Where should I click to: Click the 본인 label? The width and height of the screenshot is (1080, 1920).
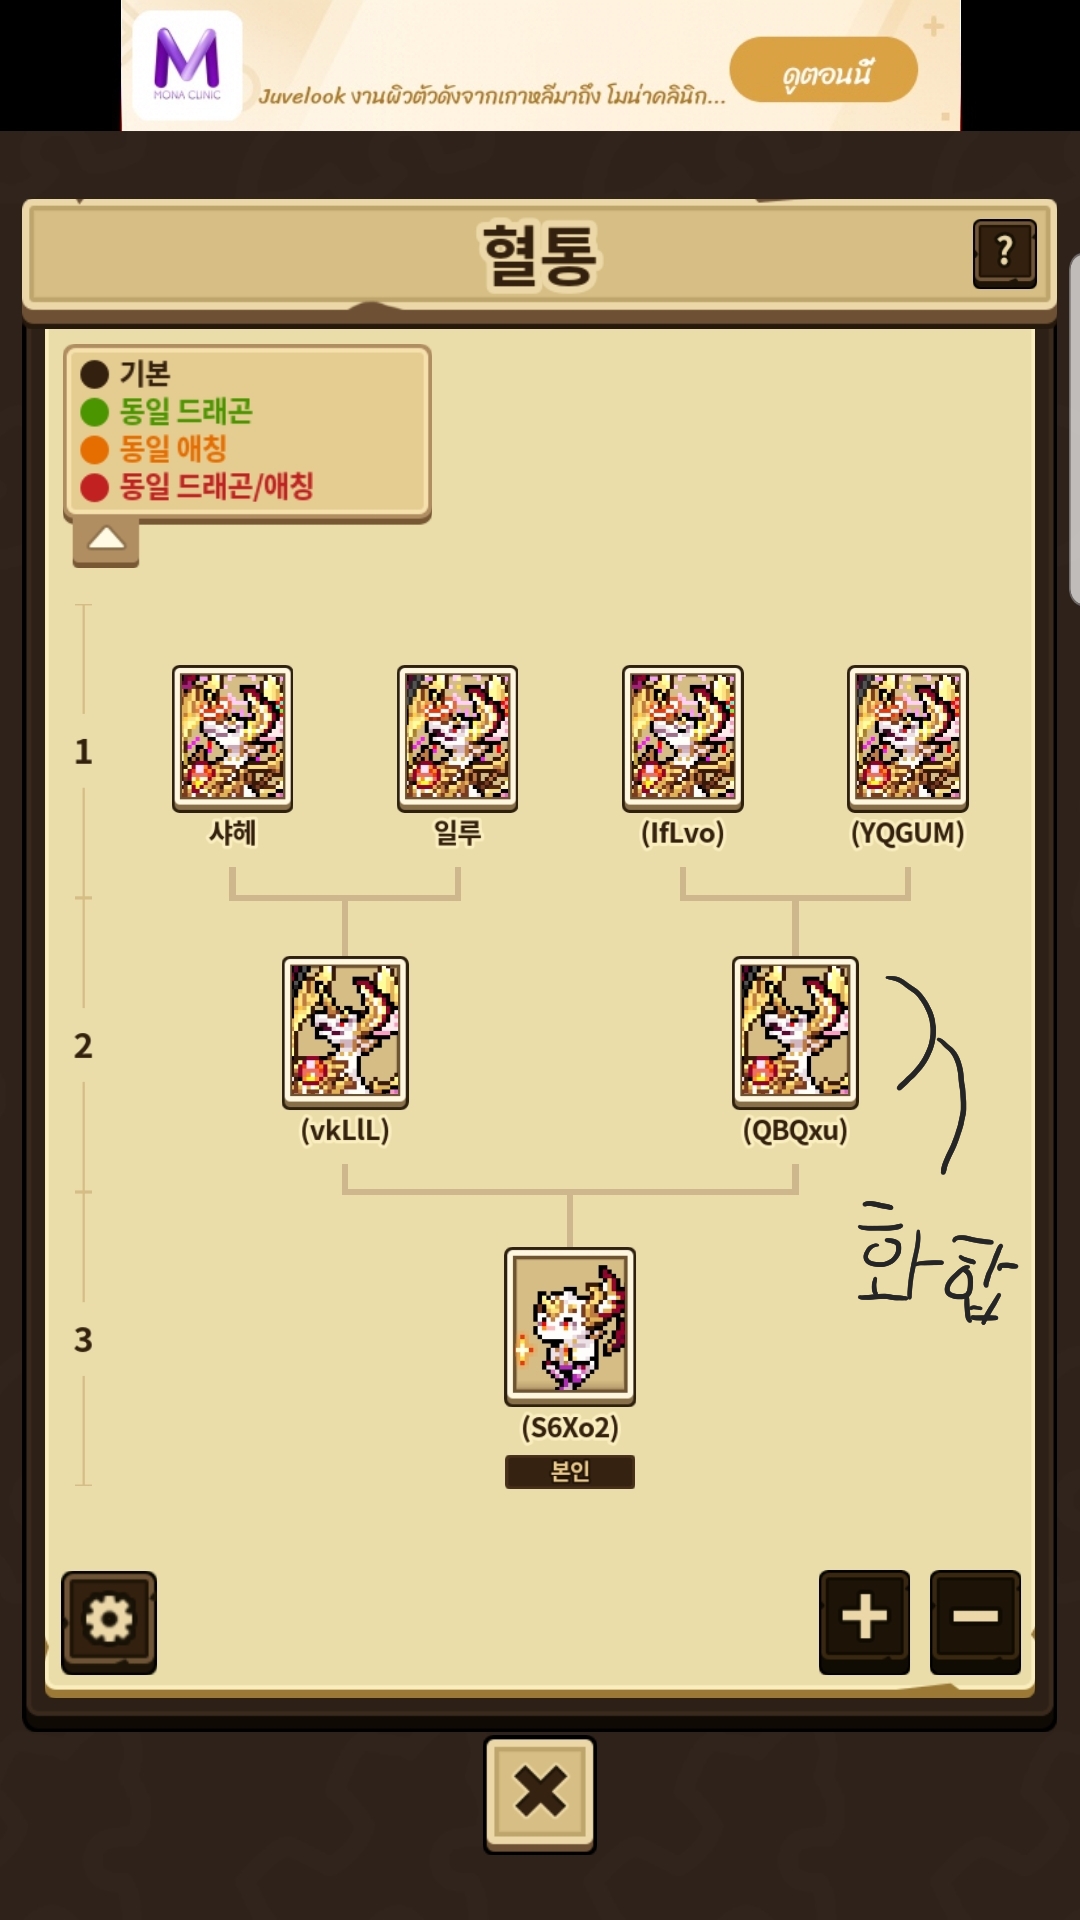point(570,1472)
